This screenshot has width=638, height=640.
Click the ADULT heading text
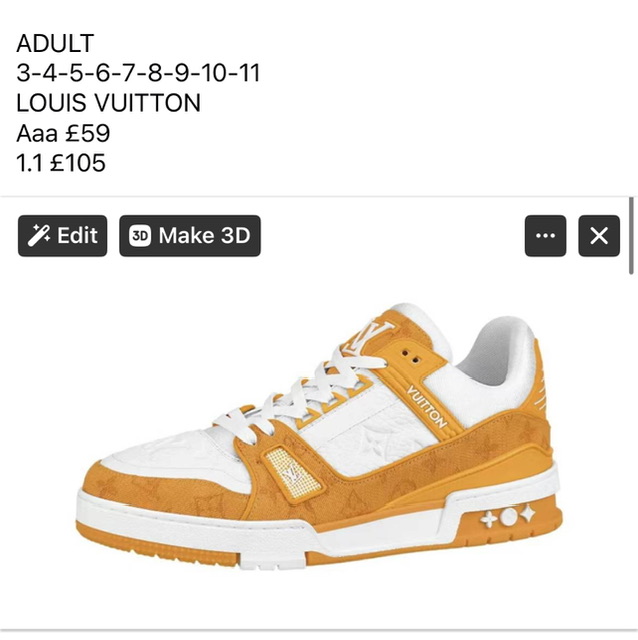[x=56, y=43]
